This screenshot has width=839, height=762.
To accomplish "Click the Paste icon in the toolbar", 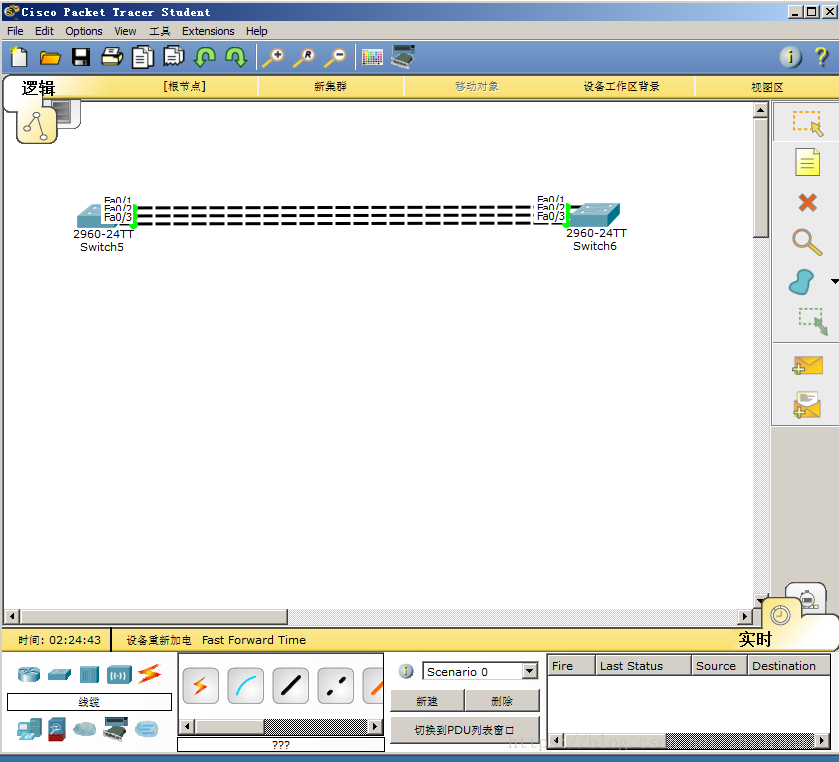I will (174, 56).
